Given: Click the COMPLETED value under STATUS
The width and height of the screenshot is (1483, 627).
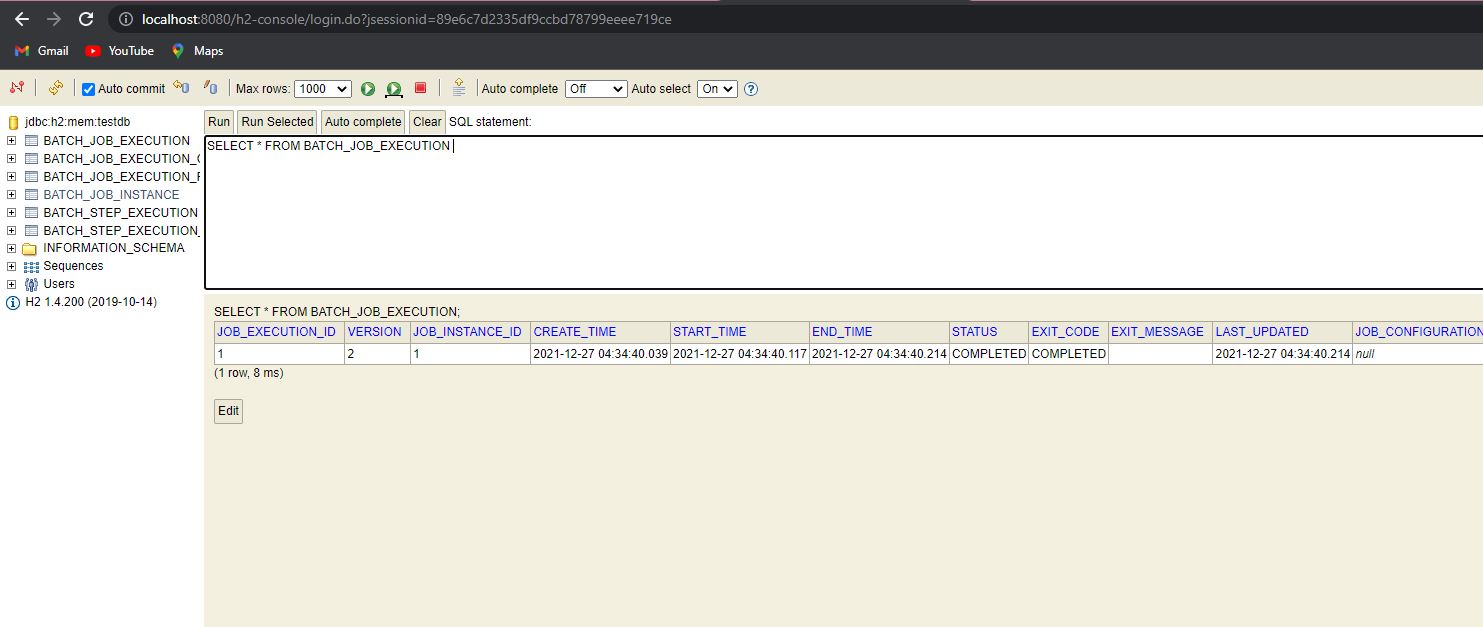Looking at the screenshot, I should (x=989, y=354).
